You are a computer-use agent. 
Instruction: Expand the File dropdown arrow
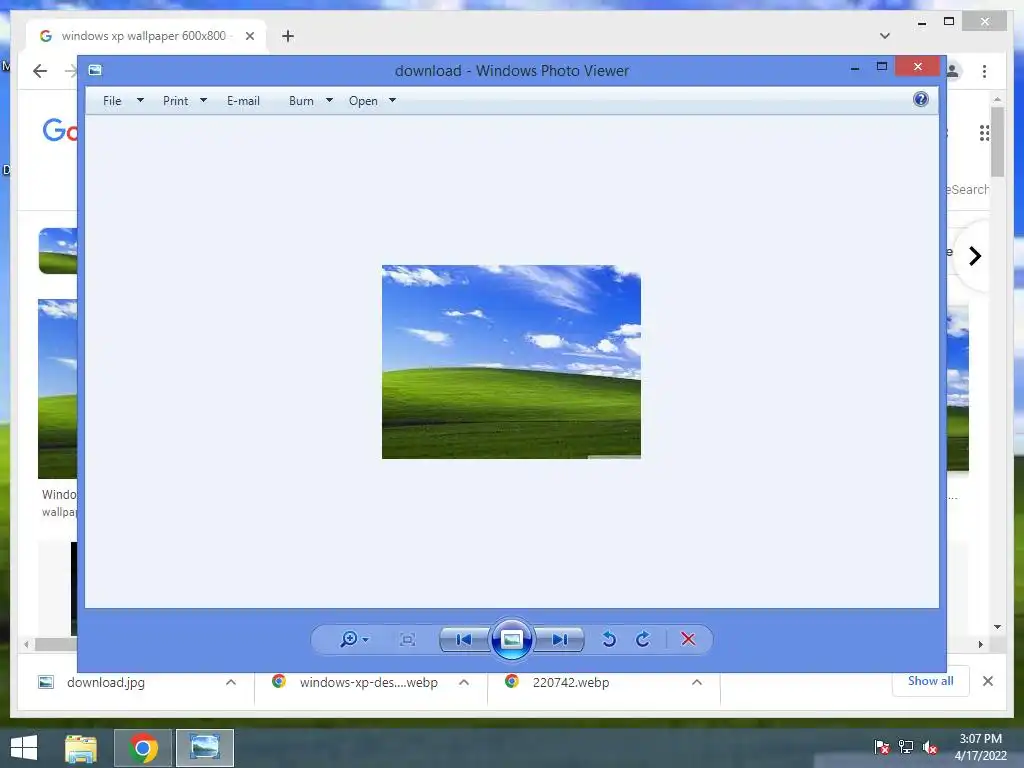tap(140, 101)
